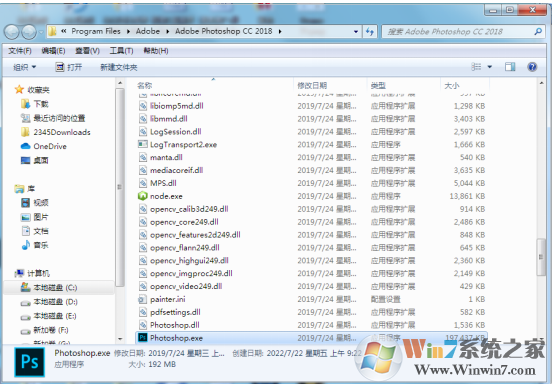Viewport: 552px width, 384px height.
Task: Open the address bar history dropdown
Action: pos(356,31)
